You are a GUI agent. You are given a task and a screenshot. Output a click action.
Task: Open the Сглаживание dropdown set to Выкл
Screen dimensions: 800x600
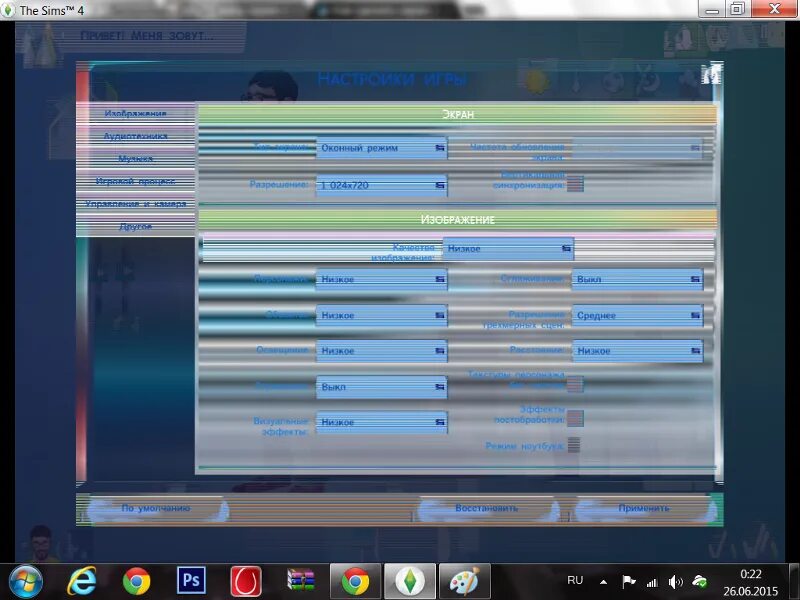tap(638, 280)
